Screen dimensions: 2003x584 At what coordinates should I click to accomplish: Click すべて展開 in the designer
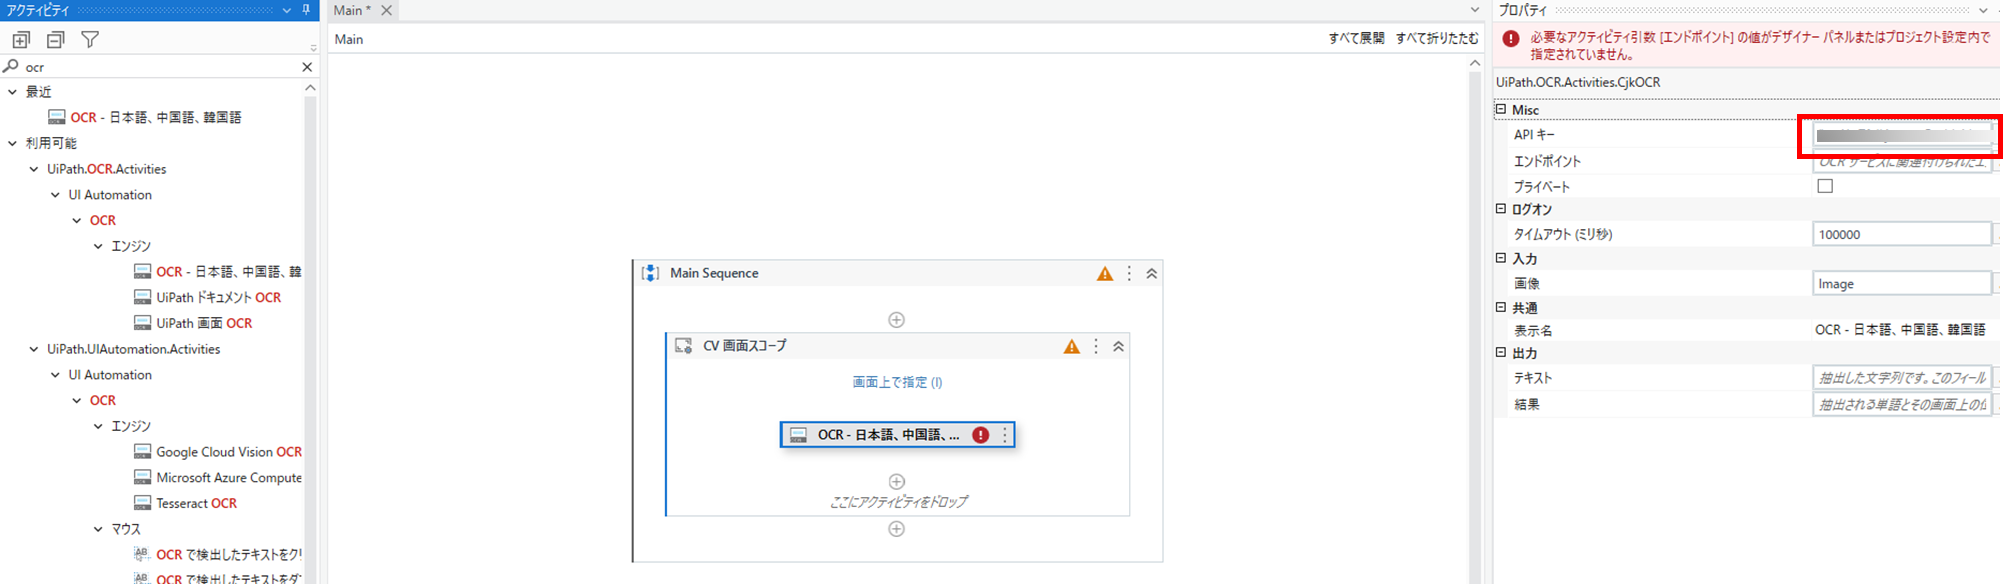point(1357,39)
